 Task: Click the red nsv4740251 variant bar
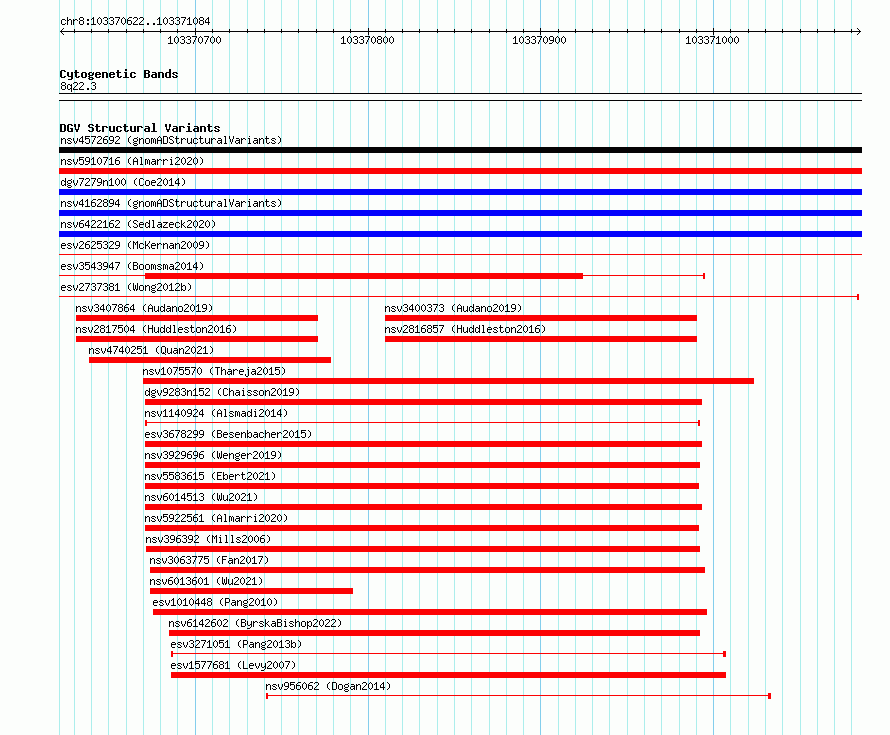[210, 360]
